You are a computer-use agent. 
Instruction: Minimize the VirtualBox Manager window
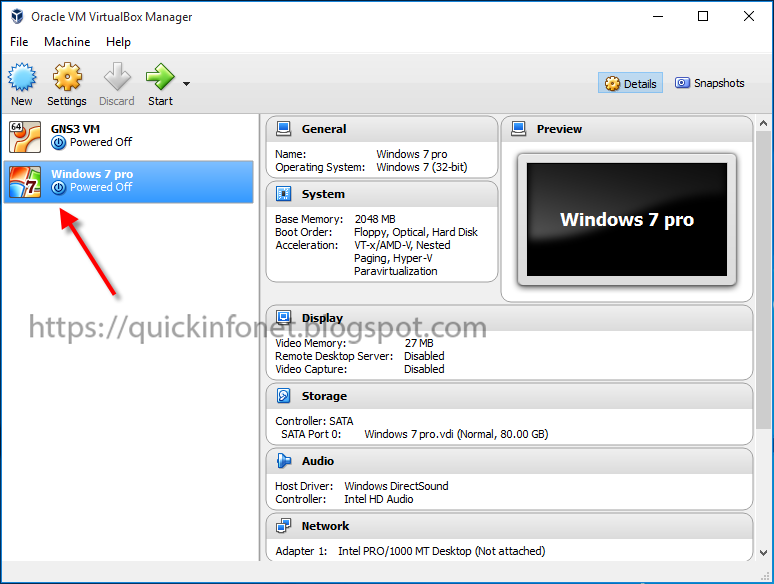658,16
